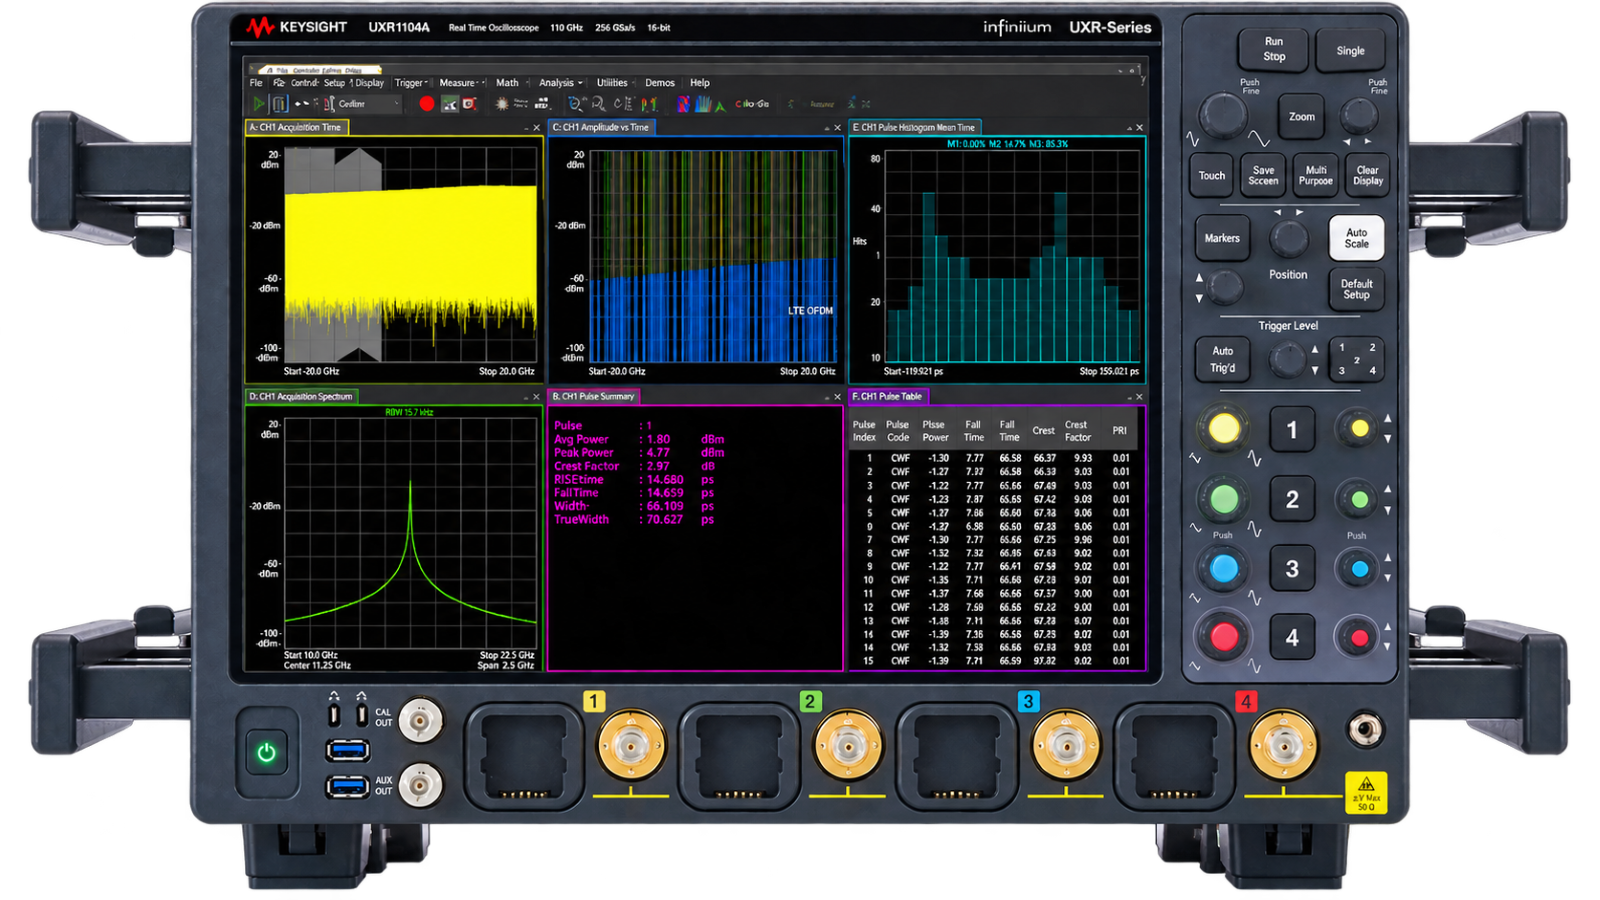
Task: Open the Display menu
Action: coord(369,83)
